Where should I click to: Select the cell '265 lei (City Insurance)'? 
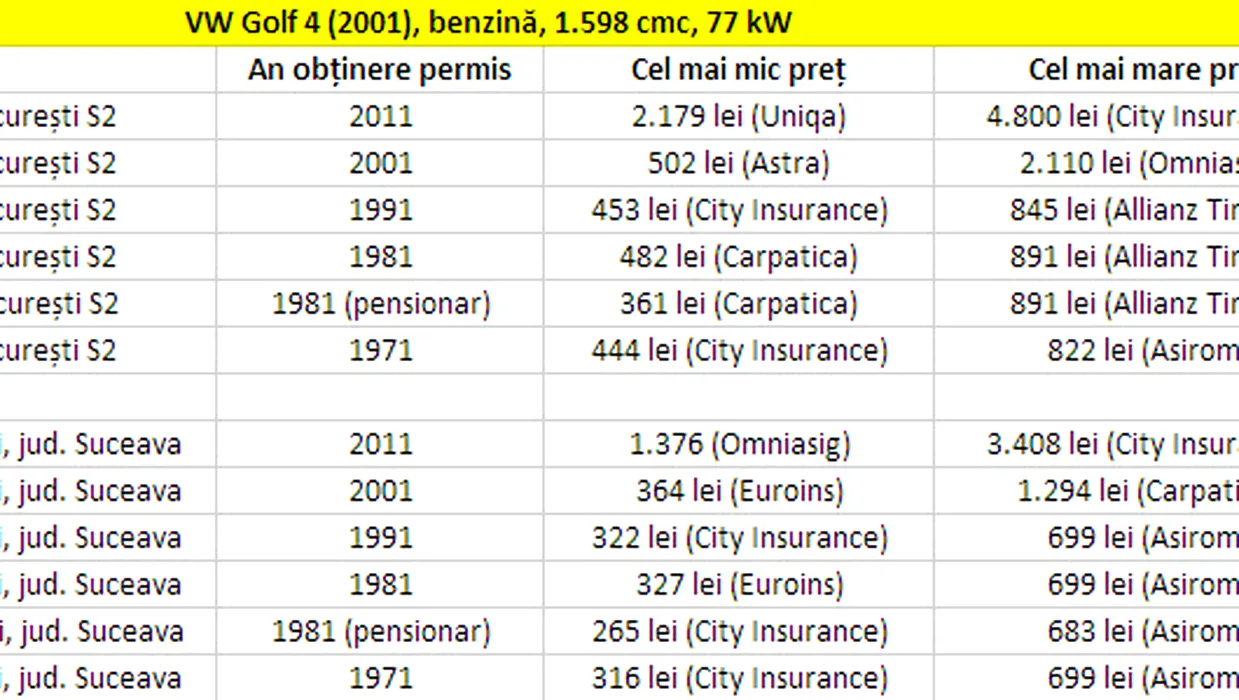tap(738, 632)
